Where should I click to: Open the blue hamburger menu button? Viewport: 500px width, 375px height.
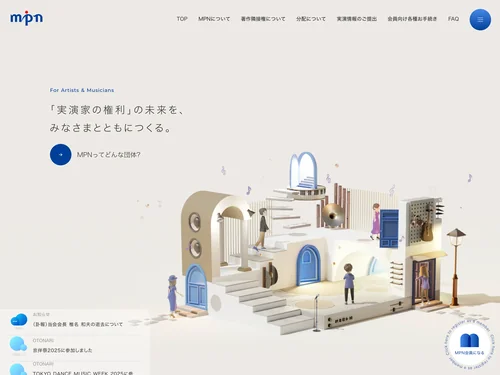click(480, 20)
